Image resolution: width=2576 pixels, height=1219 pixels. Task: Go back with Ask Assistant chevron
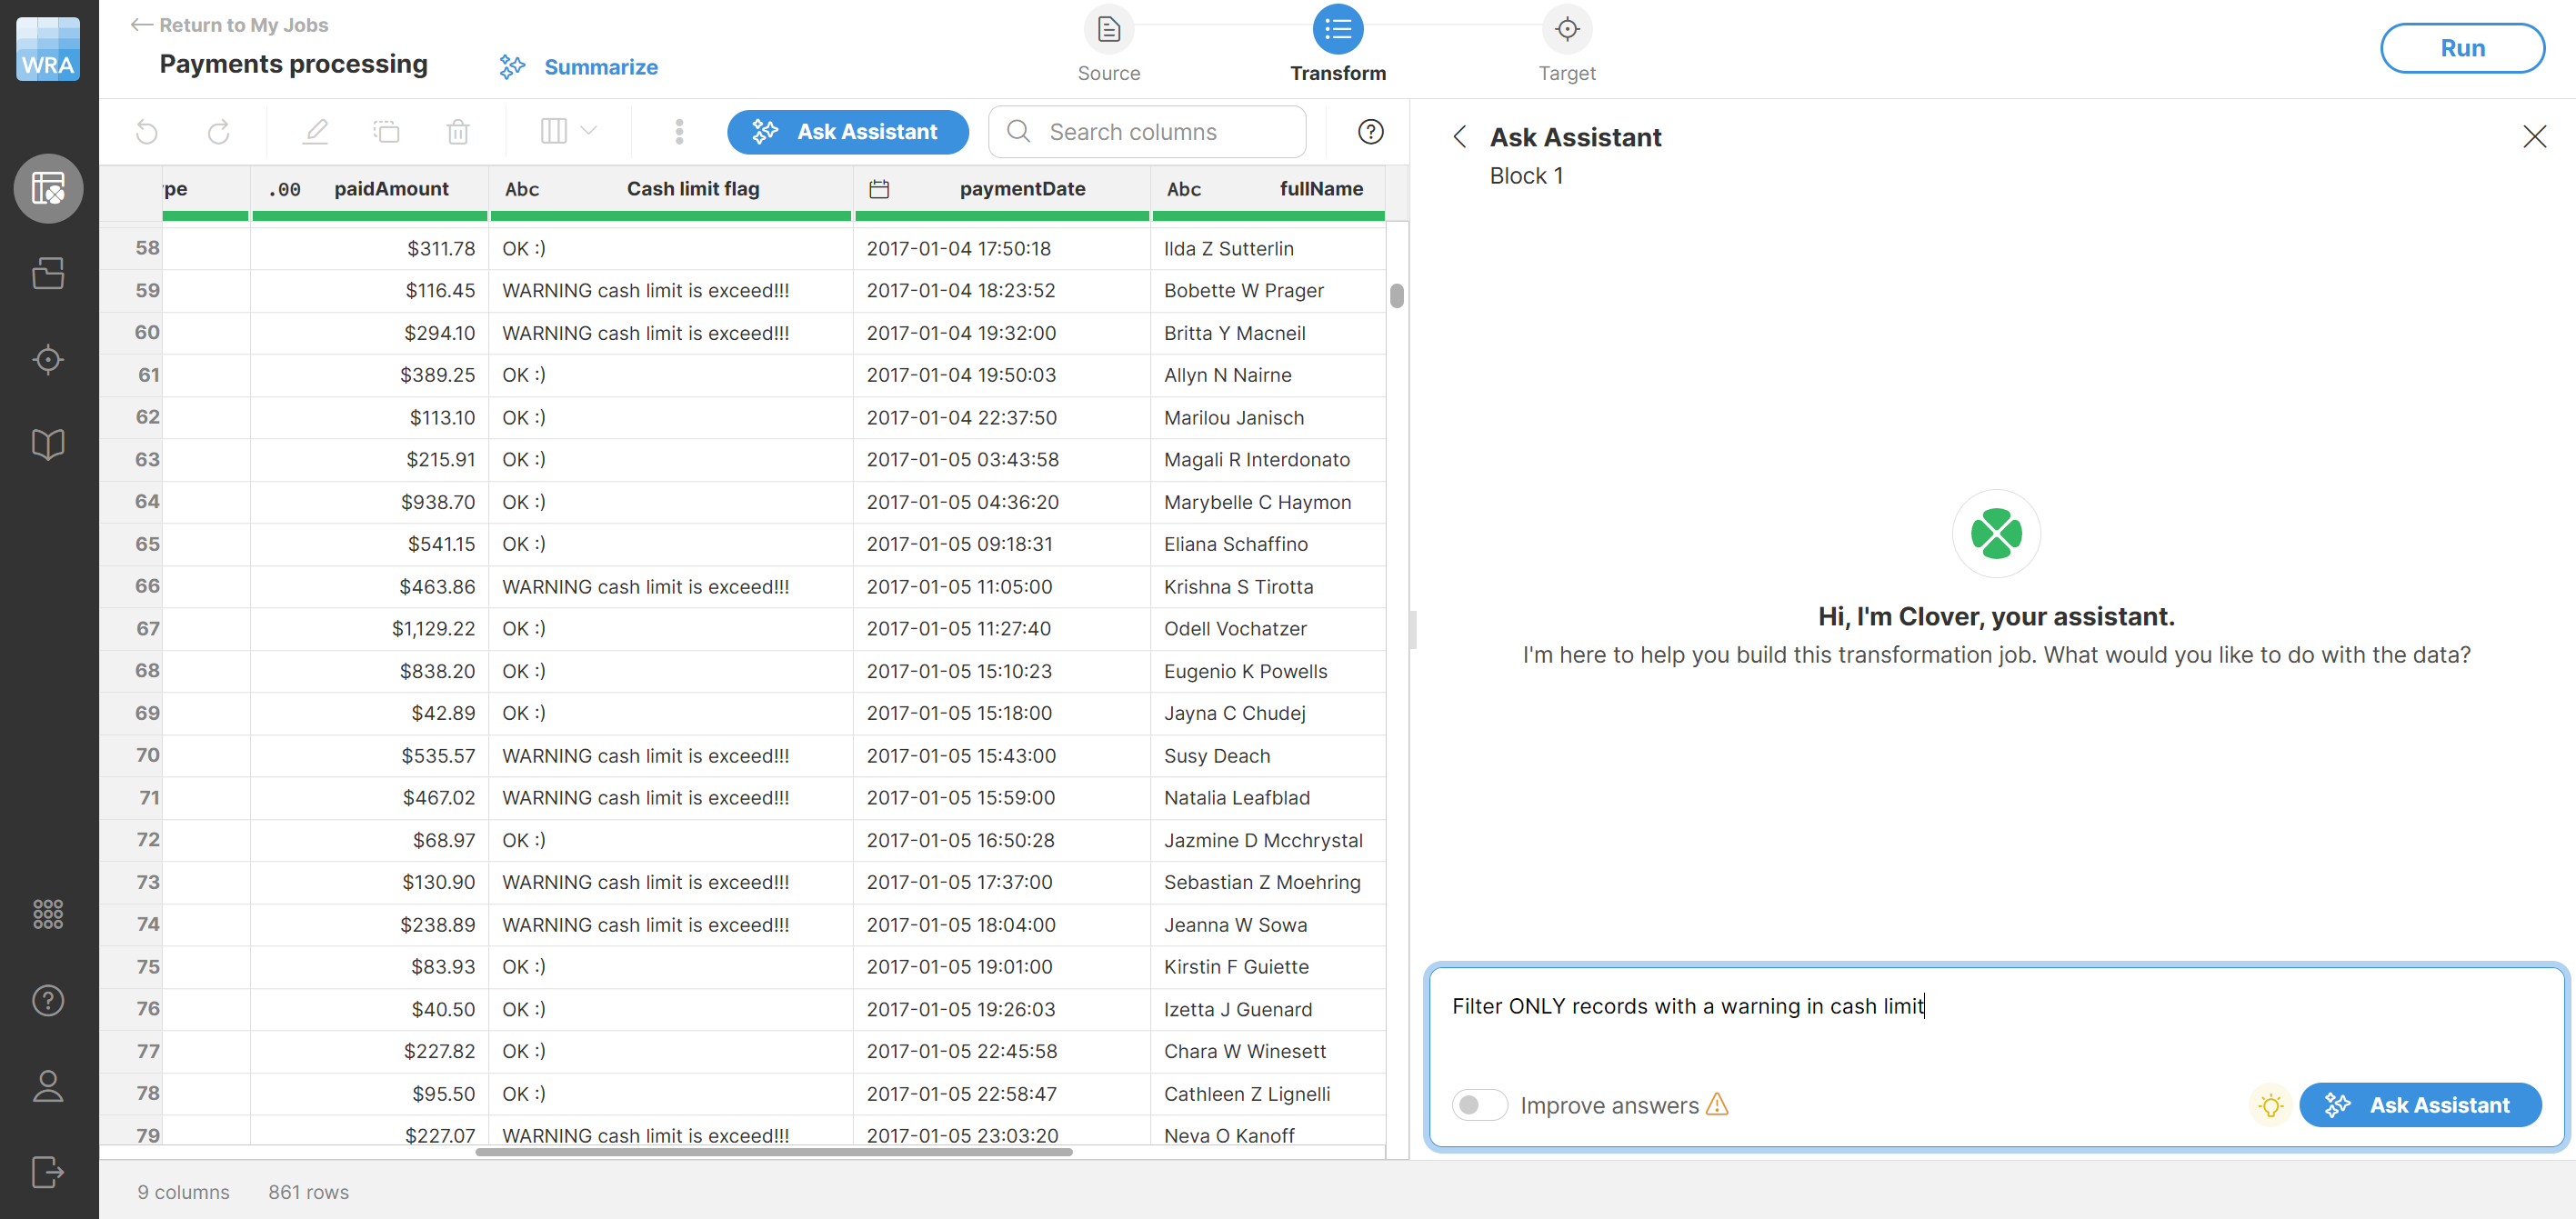click(x=1460, y=137)
